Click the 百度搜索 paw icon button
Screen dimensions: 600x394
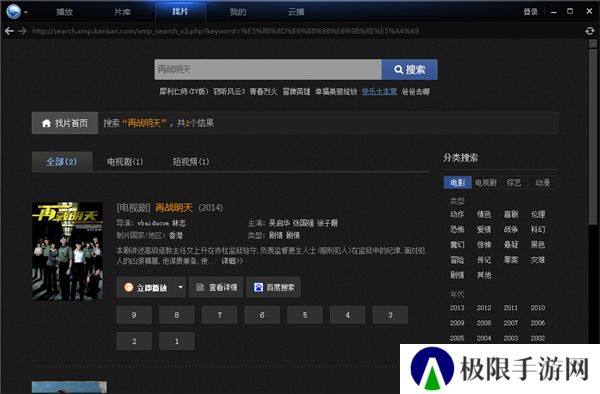click(x=274, y=287)
